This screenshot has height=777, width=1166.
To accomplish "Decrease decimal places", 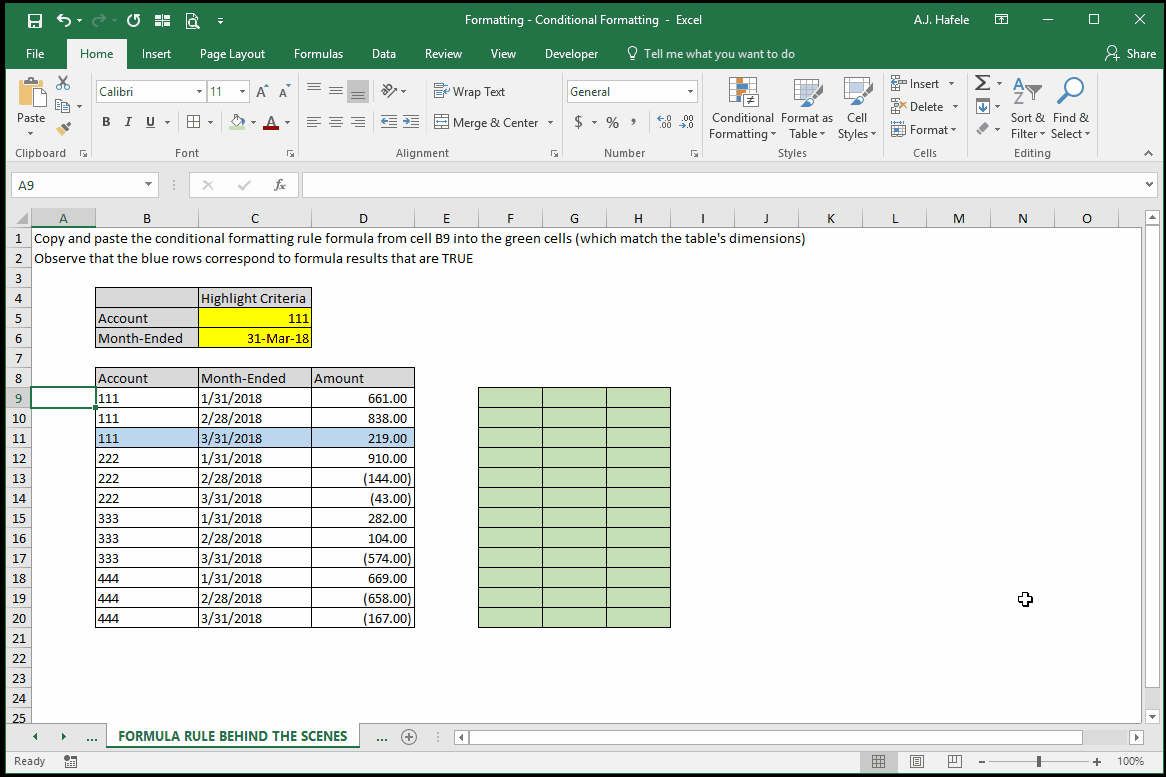I will tap(687, 122).
